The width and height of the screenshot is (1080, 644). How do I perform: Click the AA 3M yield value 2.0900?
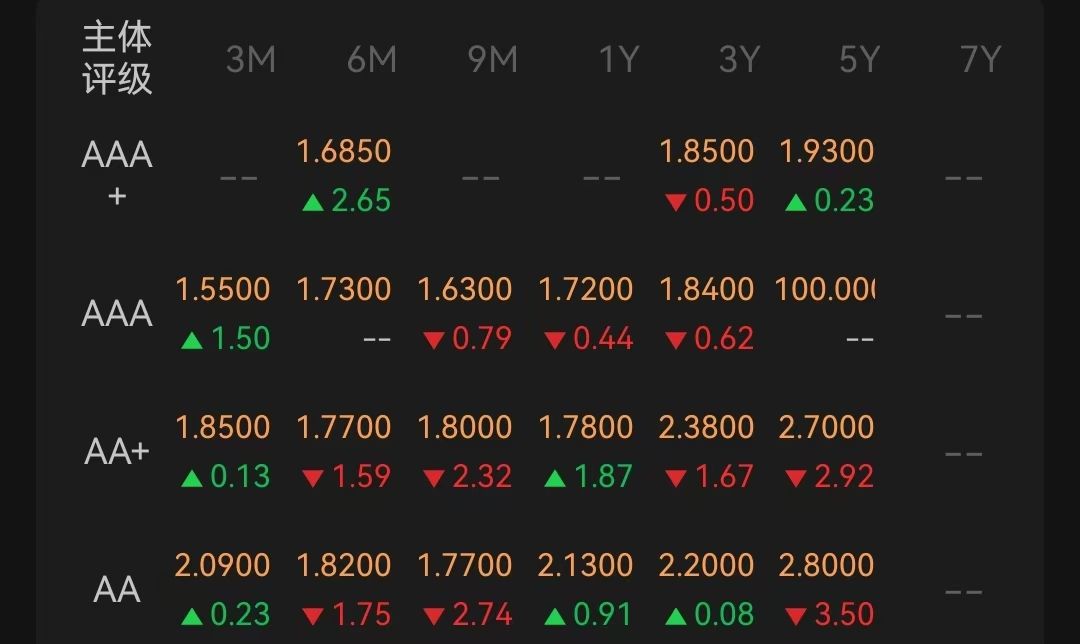tap(222, 565)
